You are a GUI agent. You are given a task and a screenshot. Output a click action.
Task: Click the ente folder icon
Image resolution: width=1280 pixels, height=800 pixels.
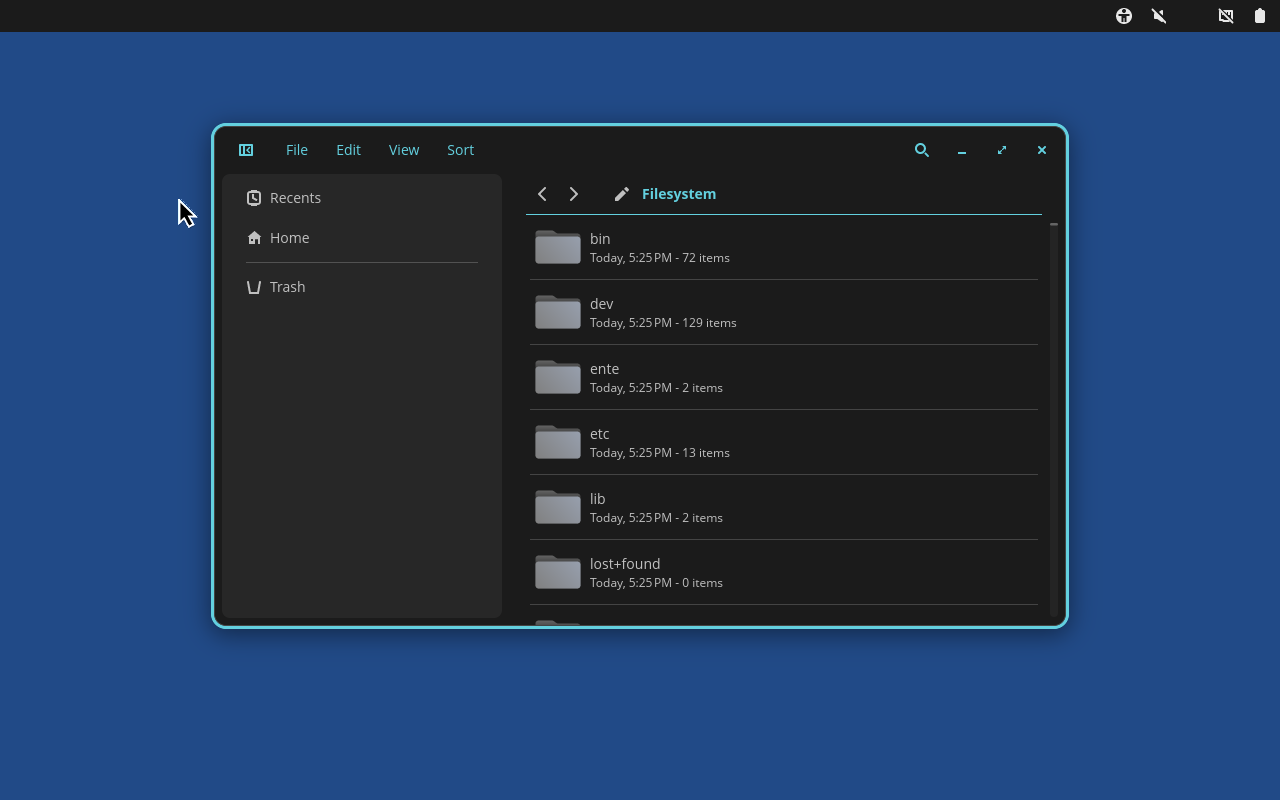pyautogui.click(x=558, y=377)
